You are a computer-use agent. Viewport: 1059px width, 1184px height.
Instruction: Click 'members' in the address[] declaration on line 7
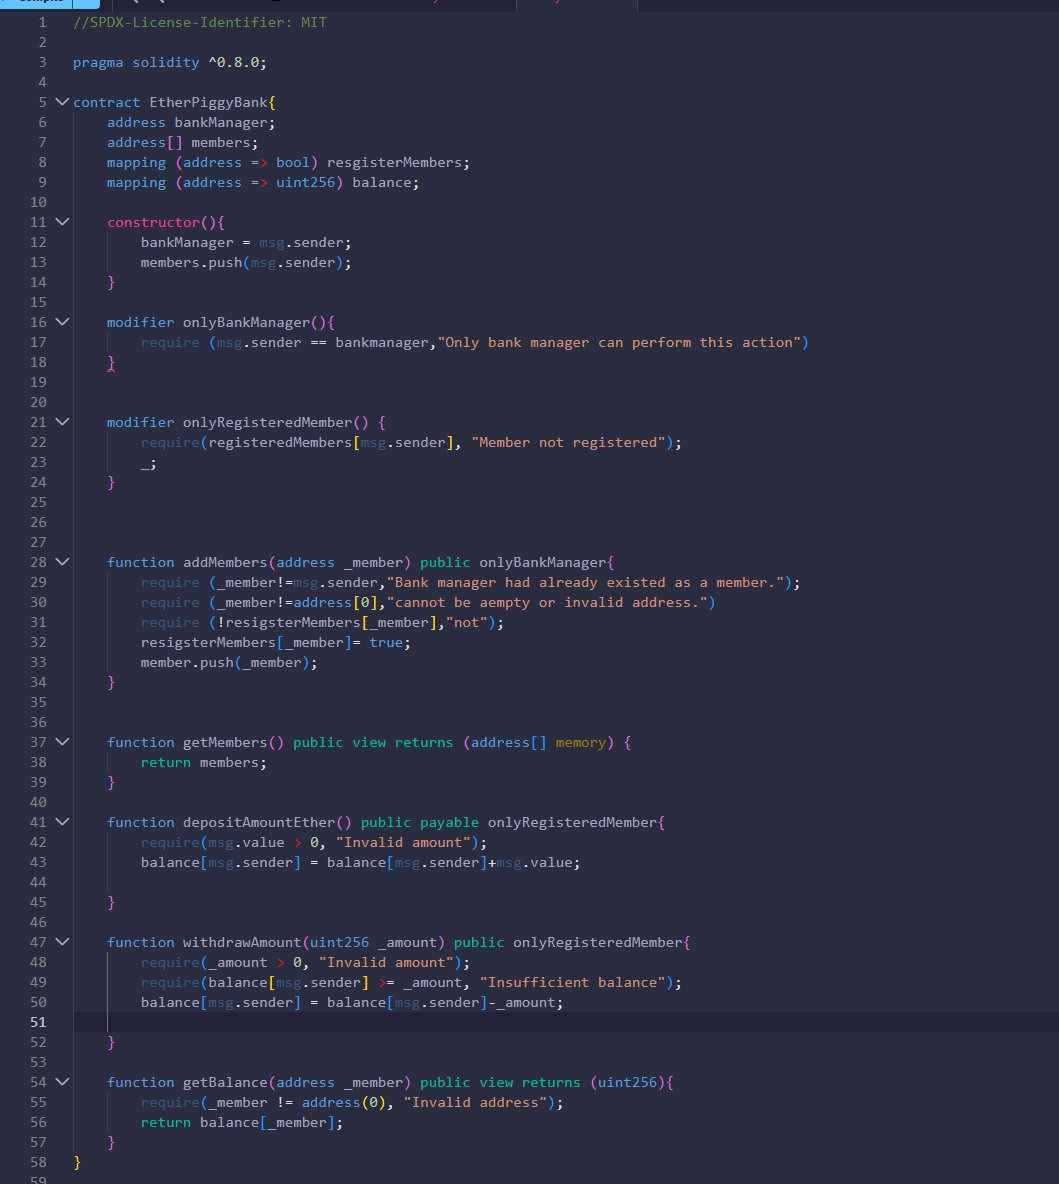(220, 143)
